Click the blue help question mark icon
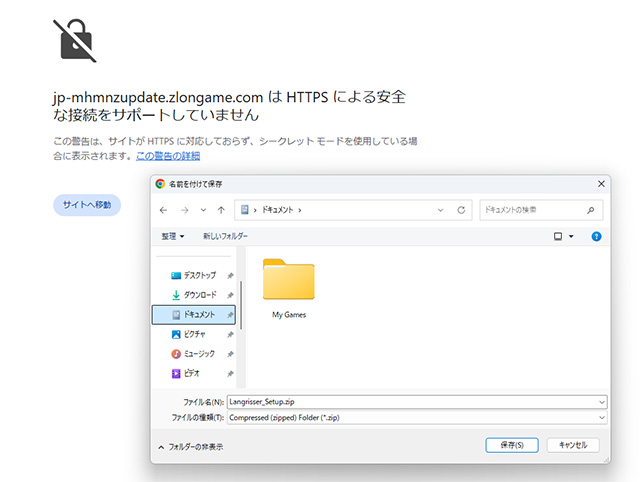 (x=596, y=236)
